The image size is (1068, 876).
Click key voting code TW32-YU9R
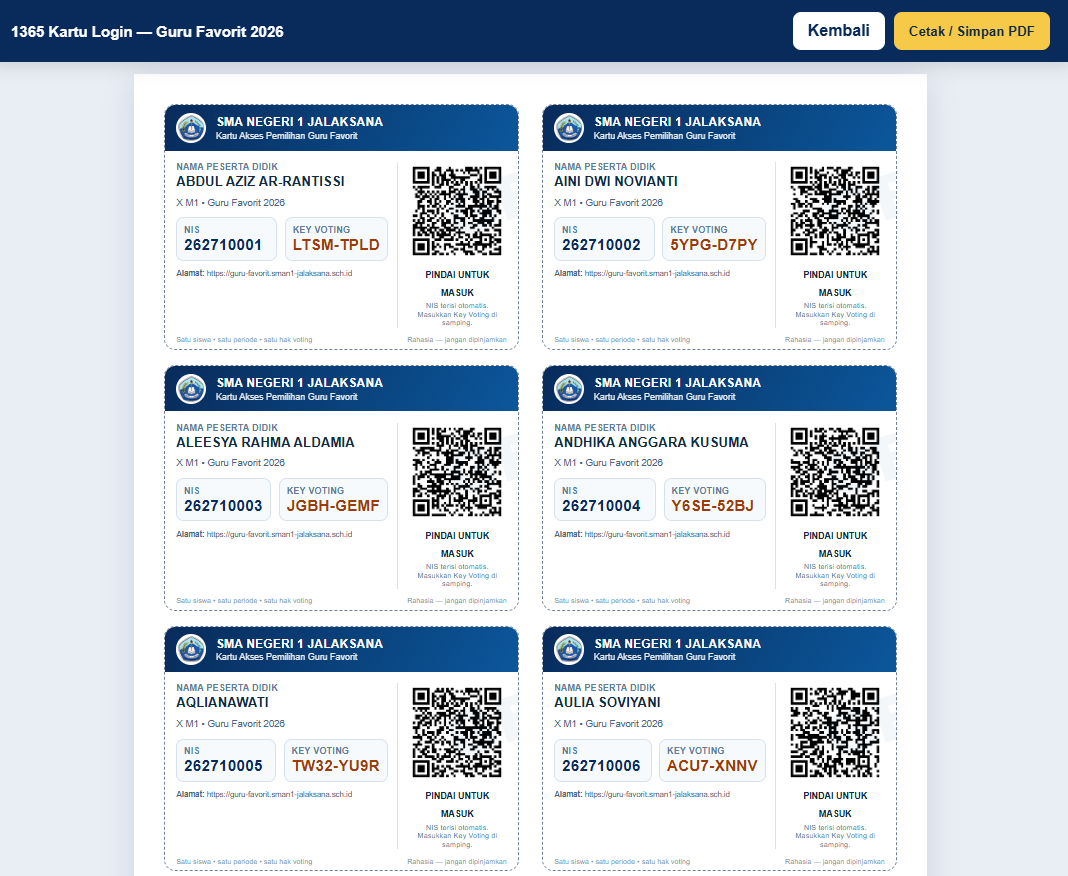(336, 766)
